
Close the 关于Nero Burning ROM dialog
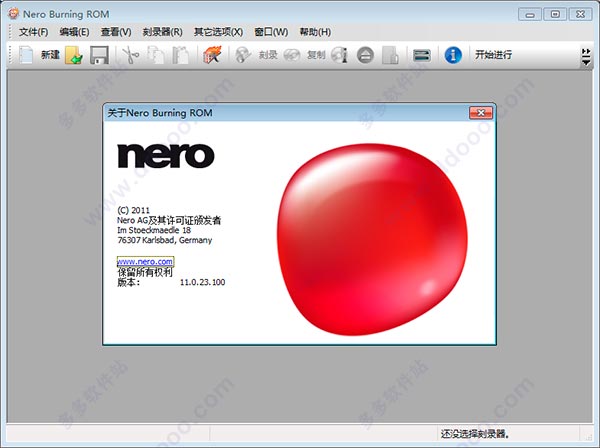pyautogui.click(x=481, y=112)
